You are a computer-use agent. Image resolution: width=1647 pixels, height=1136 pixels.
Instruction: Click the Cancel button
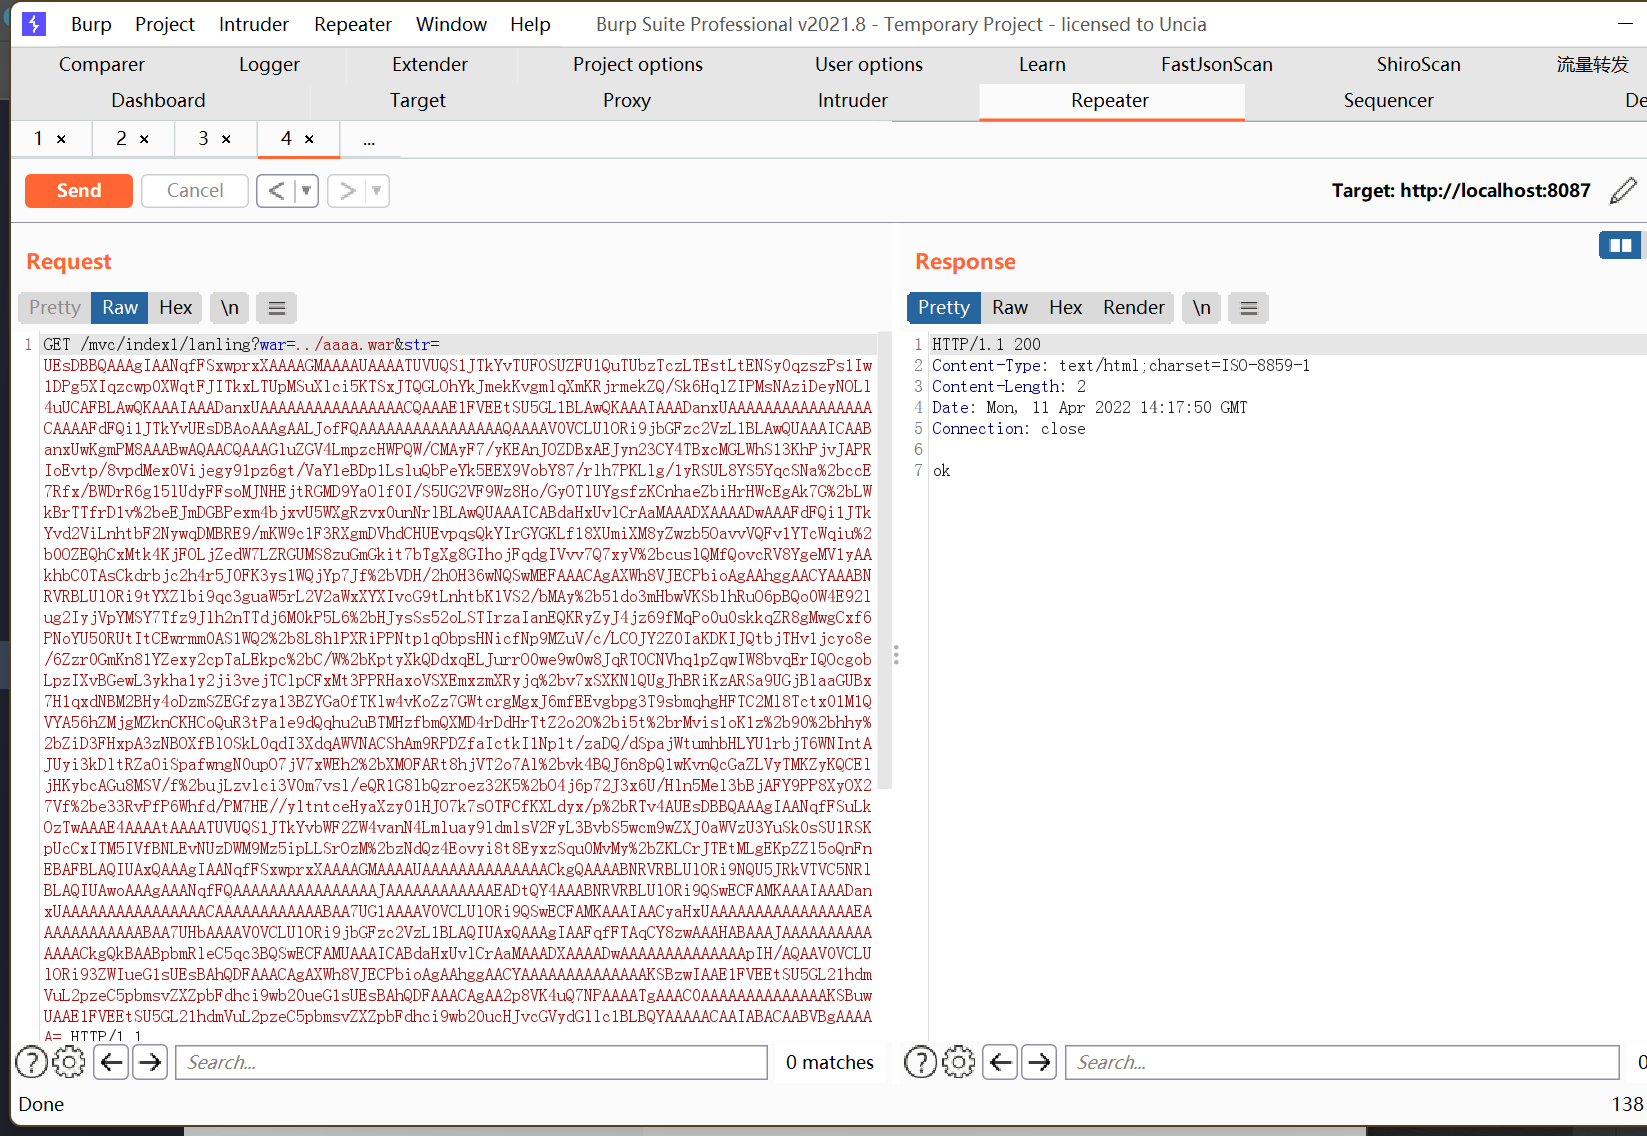(195, 190)
